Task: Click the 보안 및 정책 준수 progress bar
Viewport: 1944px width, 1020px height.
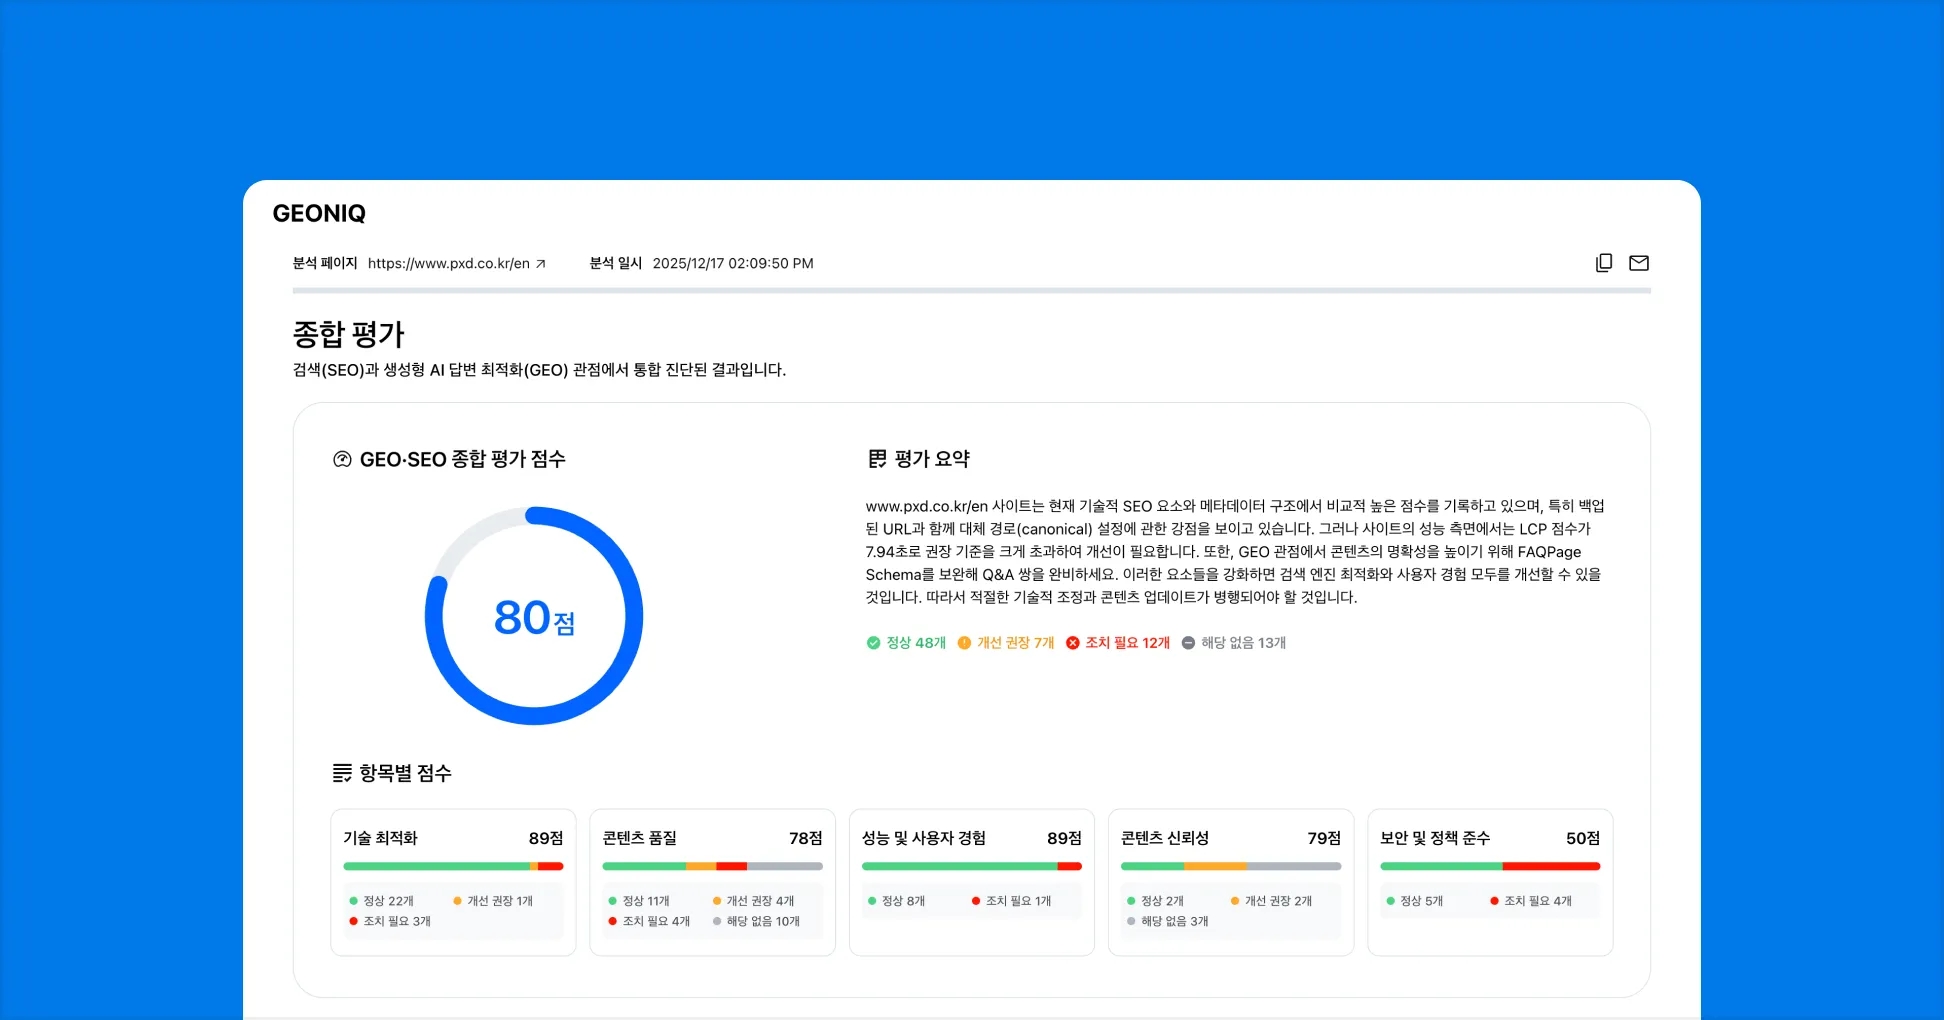Action: pos(1489,866)
